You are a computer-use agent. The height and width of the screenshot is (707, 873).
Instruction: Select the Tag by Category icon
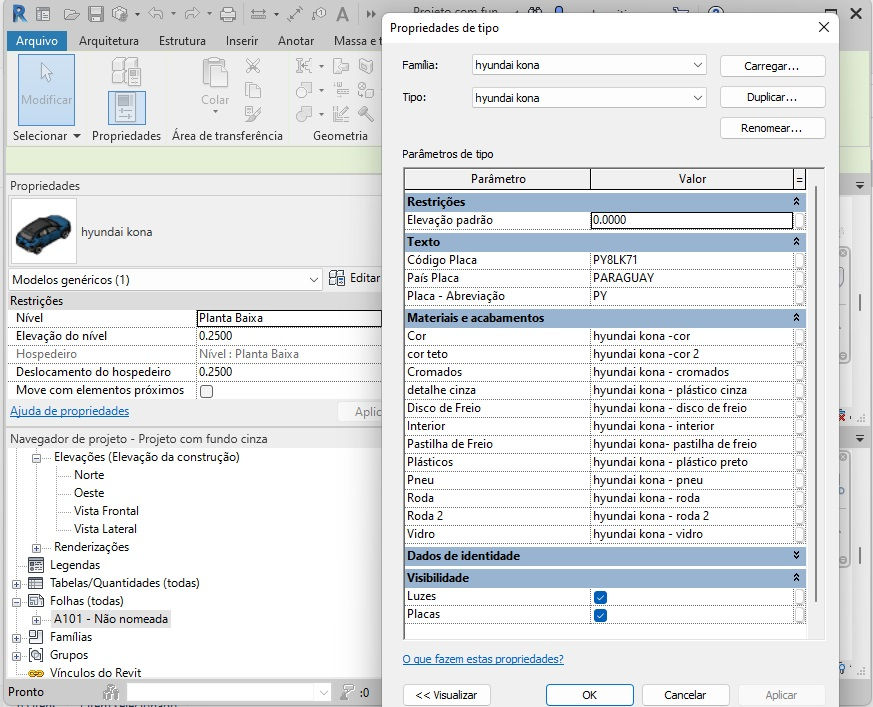pos(319,14)
